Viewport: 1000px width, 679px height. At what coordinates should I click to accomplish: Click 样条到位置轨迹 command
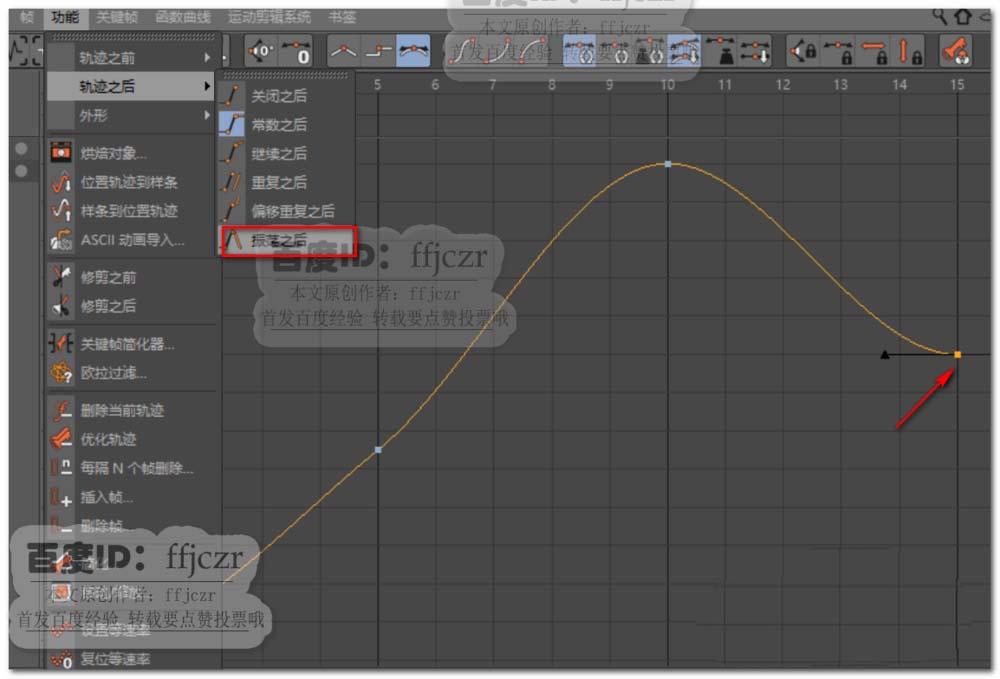click(131, 211)
